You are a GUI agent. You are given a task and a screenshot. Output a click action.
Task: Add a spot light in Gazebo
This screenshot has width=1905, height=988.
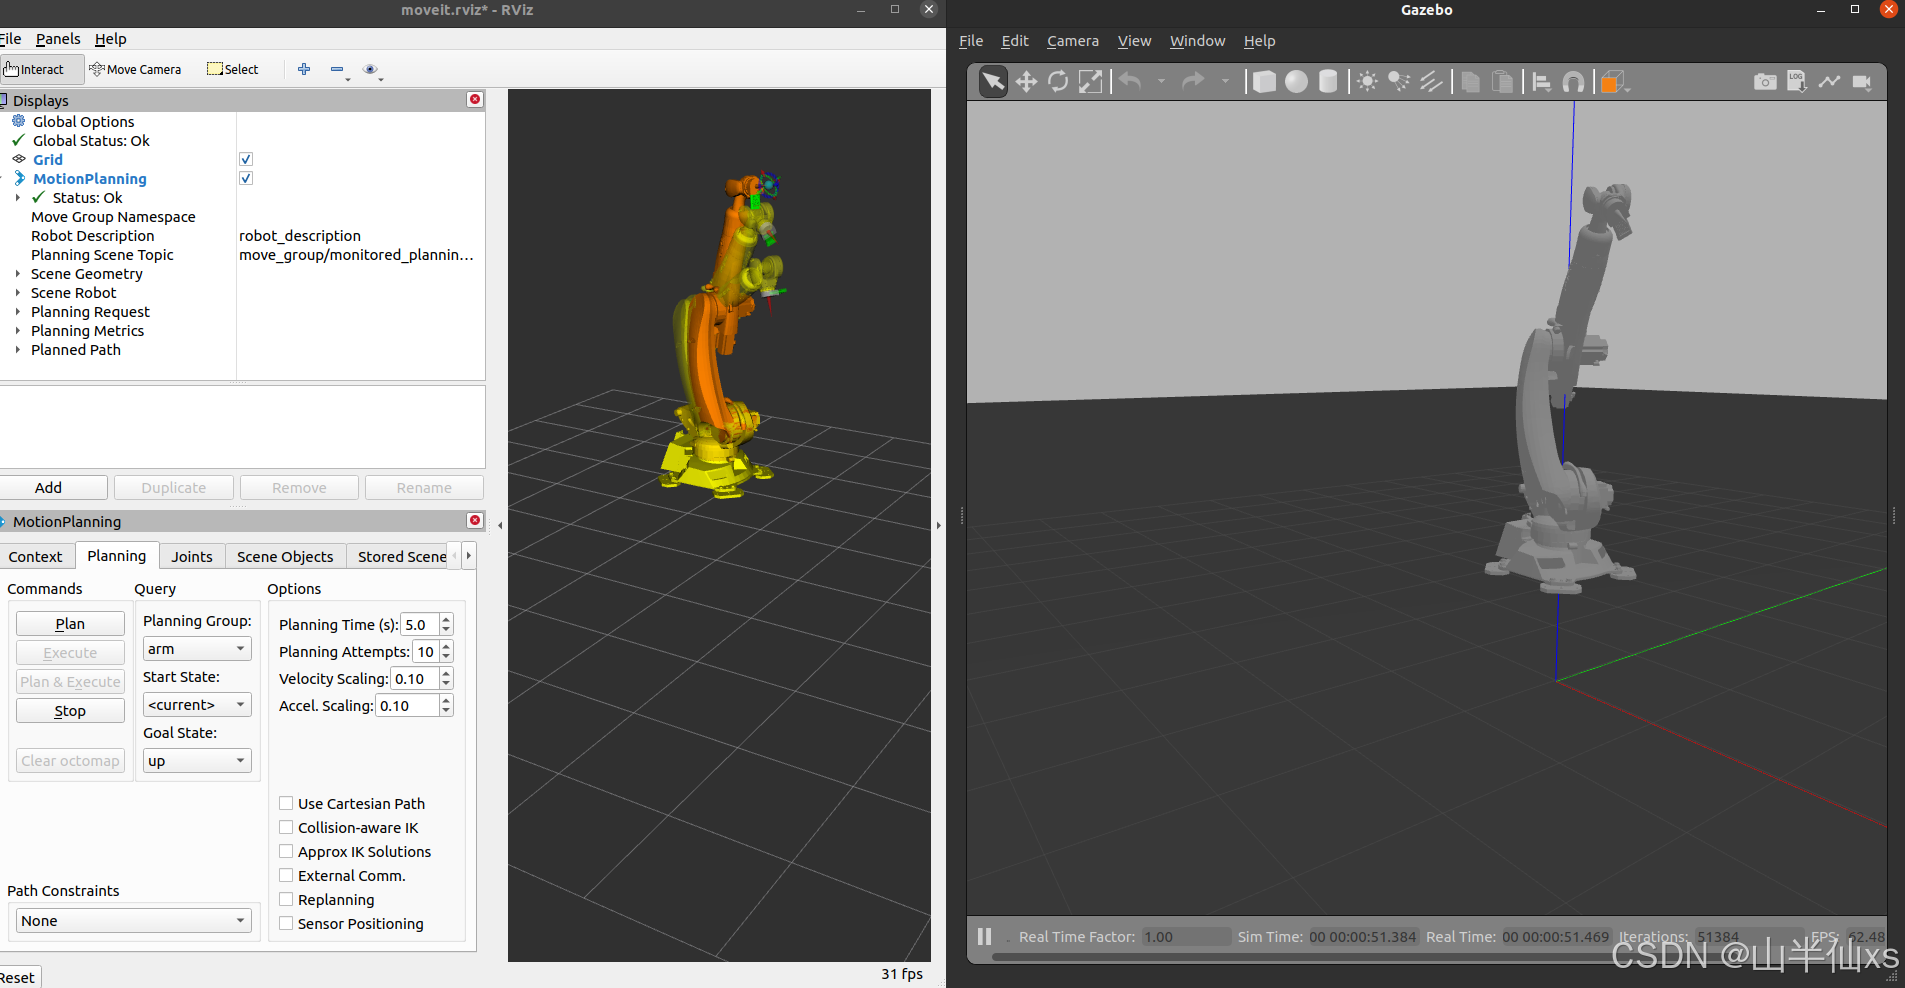(1399, 82)
